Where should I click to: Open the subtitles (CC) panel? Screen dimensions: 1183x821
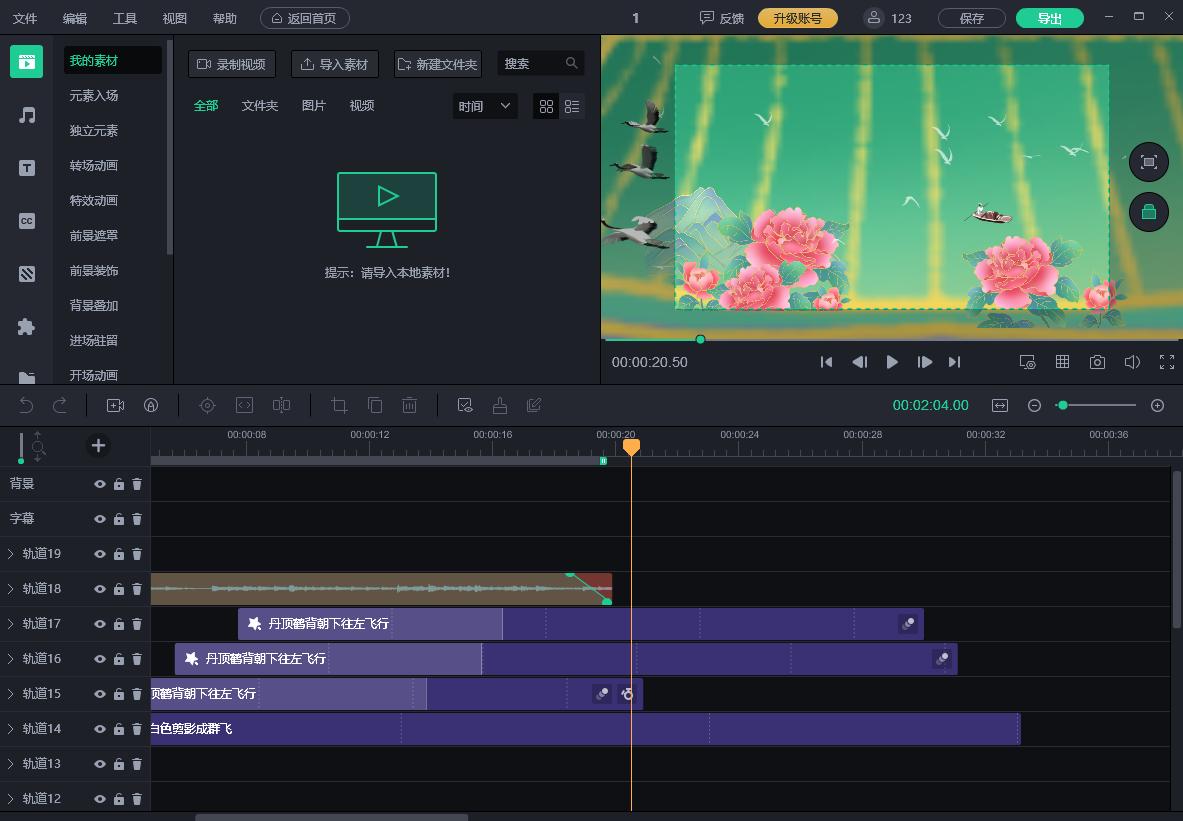[x=25, y=220]
